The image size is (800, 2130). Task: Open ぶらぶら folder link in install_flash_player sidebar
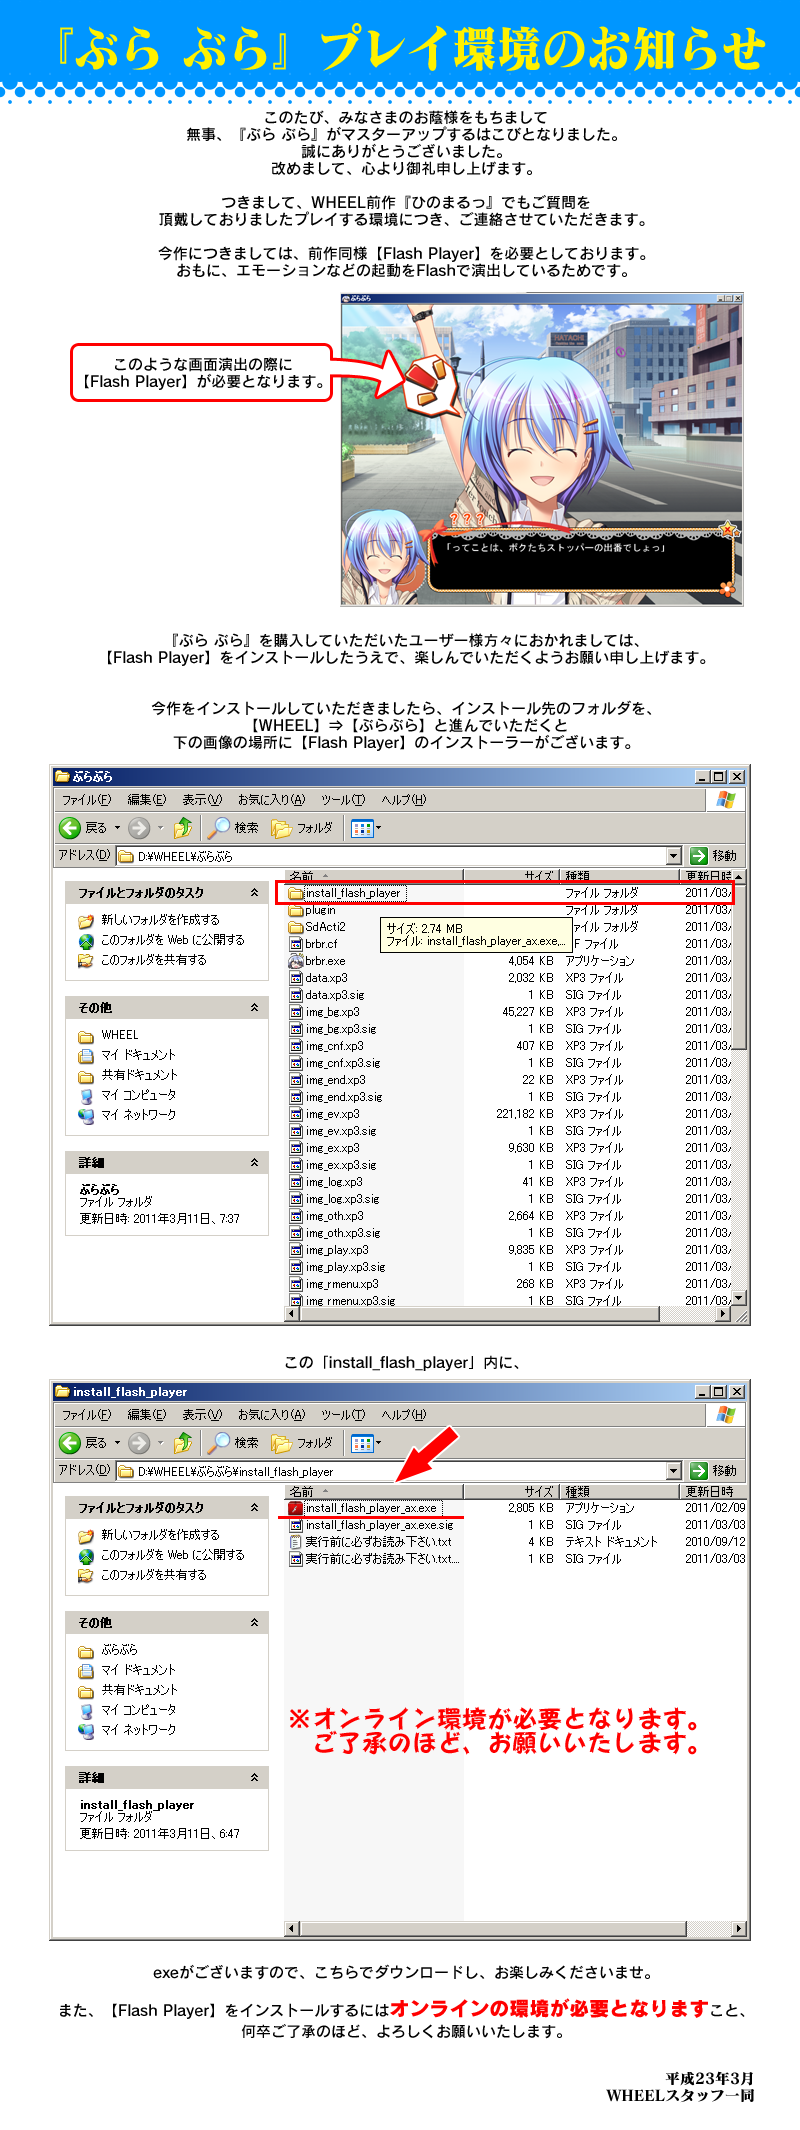[108, 1649]
